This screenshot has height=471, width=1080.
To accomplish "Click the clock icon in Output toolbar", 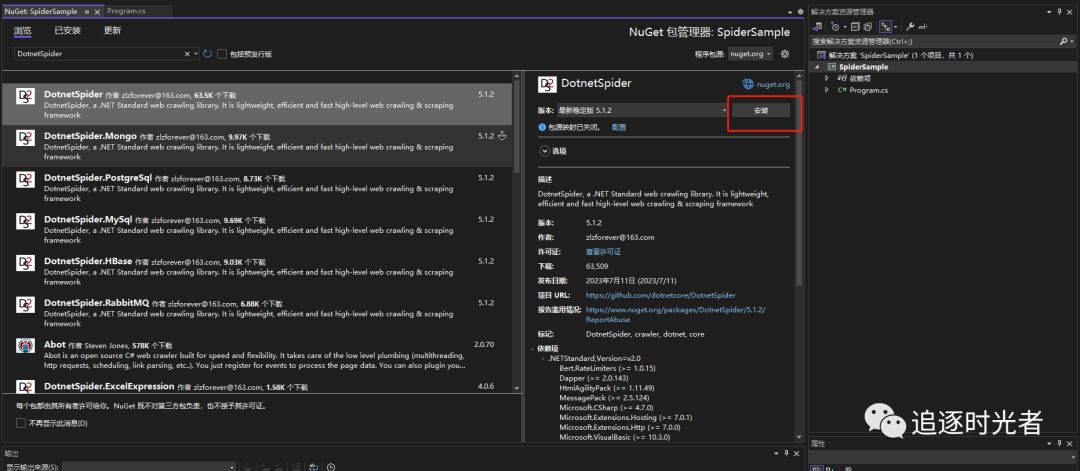I will click(331, 467).
